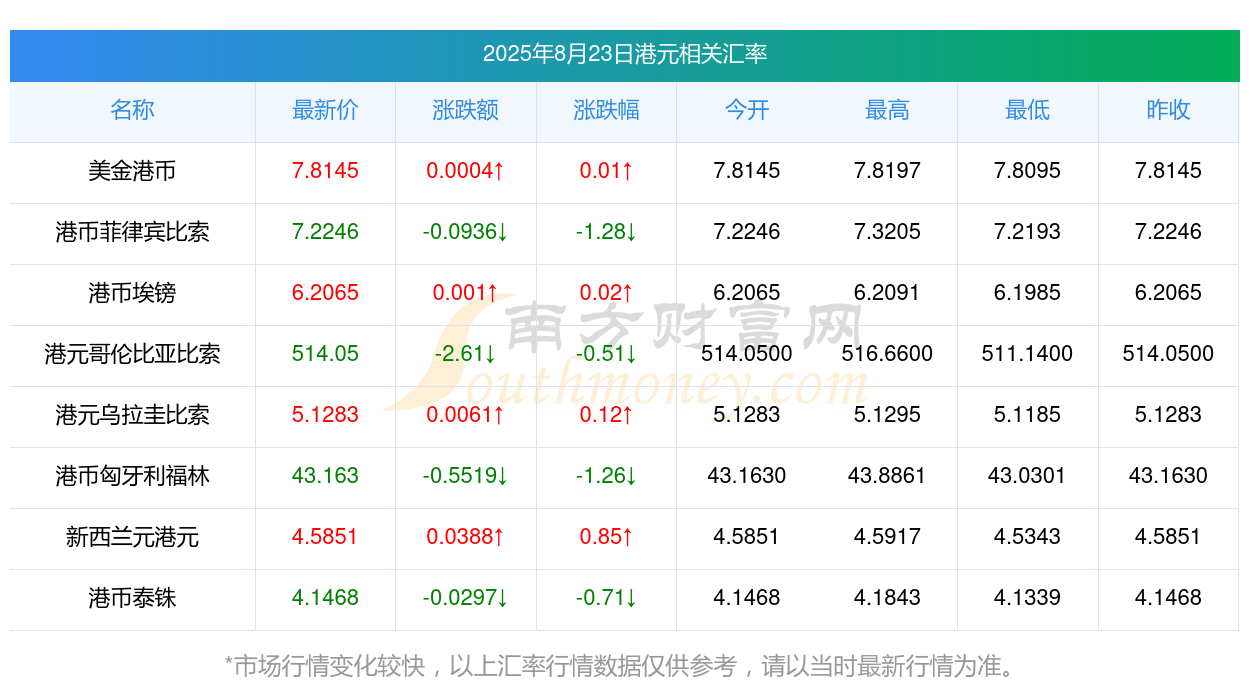The height and width of the screenshot is (698, 1250).
Task: Click change amount 0.0061↑
Action: point(466,415)
